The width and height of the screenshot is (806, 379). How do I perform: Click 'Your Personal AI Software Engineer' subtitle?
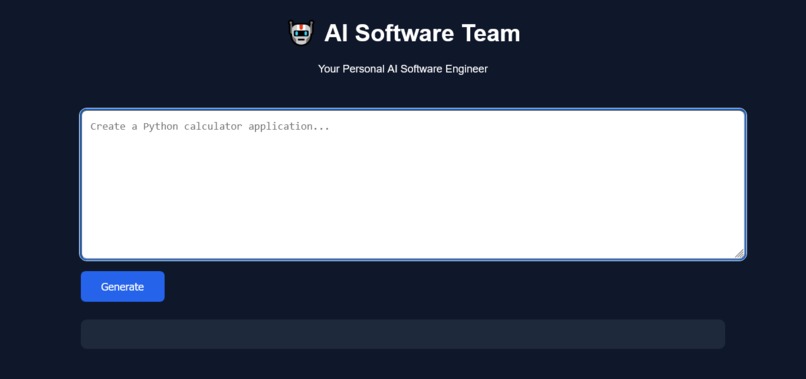(x=402, y=69)
